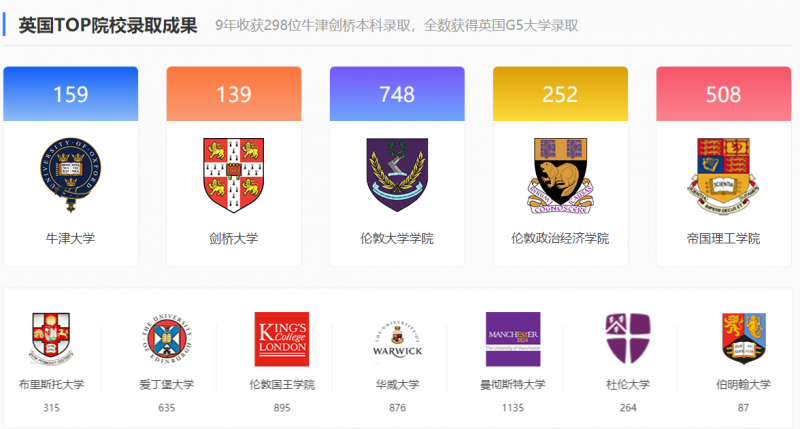Click the Manchester 1824 purple logo
Screen dimensions: 800x429
pos(513,339)
